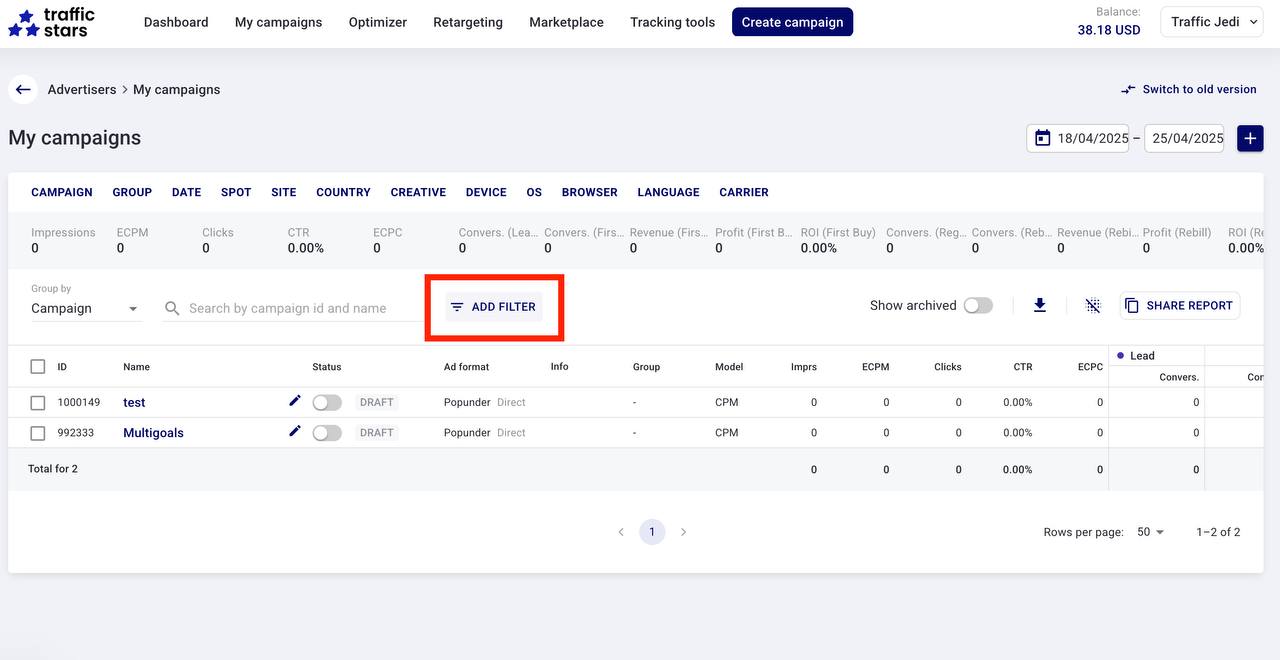Open Rows per page dropdown
The width and height of the screenshot is (1280, 660).
pyautogui.click(x=1151, y=532)
